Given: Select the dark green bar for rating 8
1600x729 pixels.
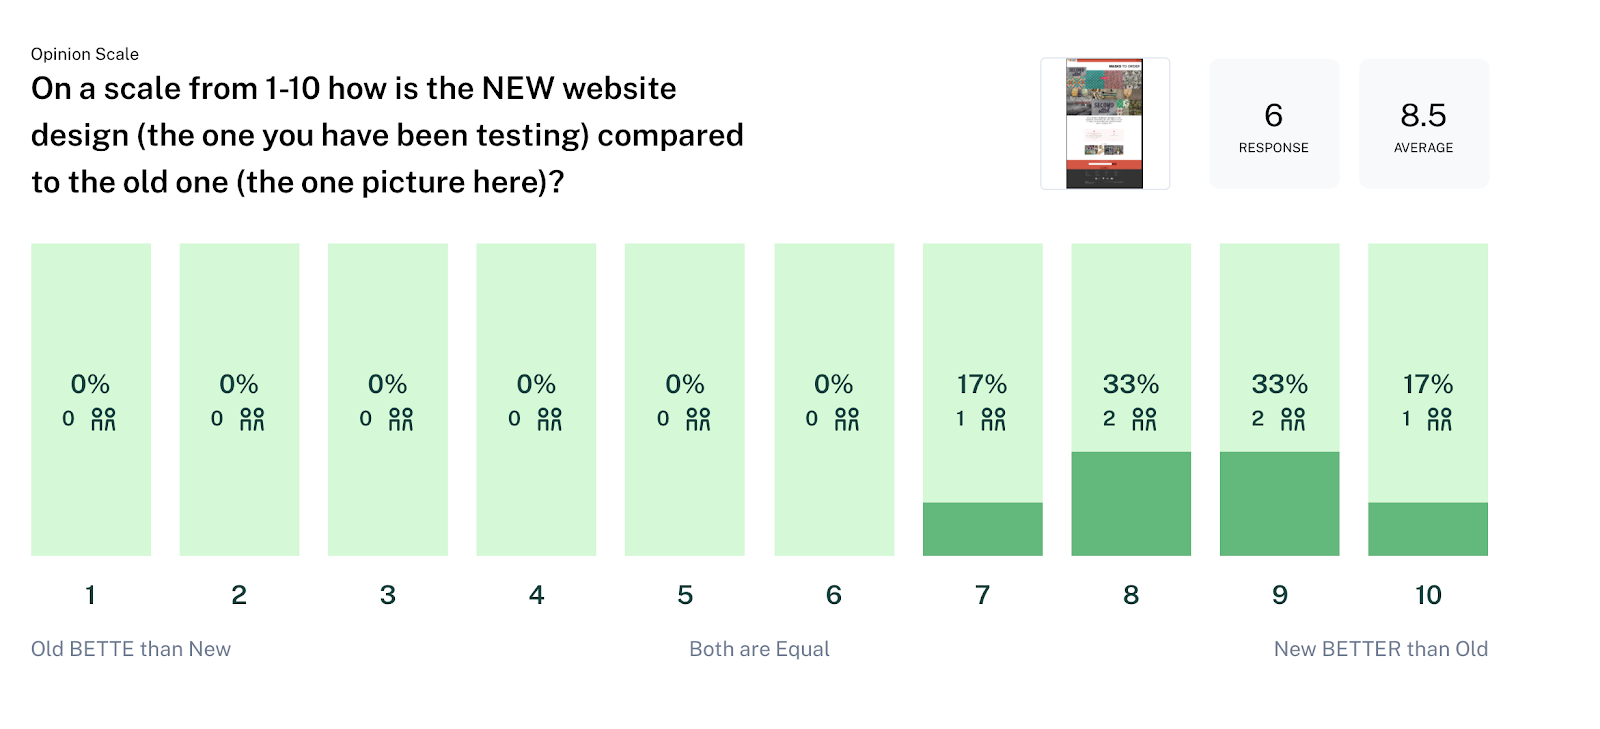Looking at the screenshot, I should tap(1131, 504).
